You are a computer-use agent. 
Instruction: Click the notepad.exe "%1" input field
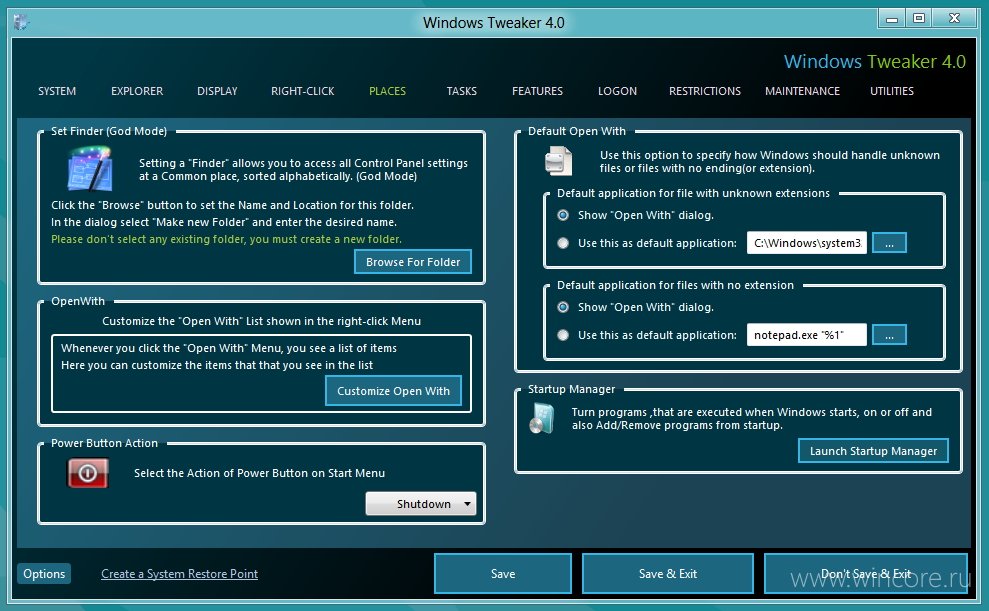(x=807, y=335)
